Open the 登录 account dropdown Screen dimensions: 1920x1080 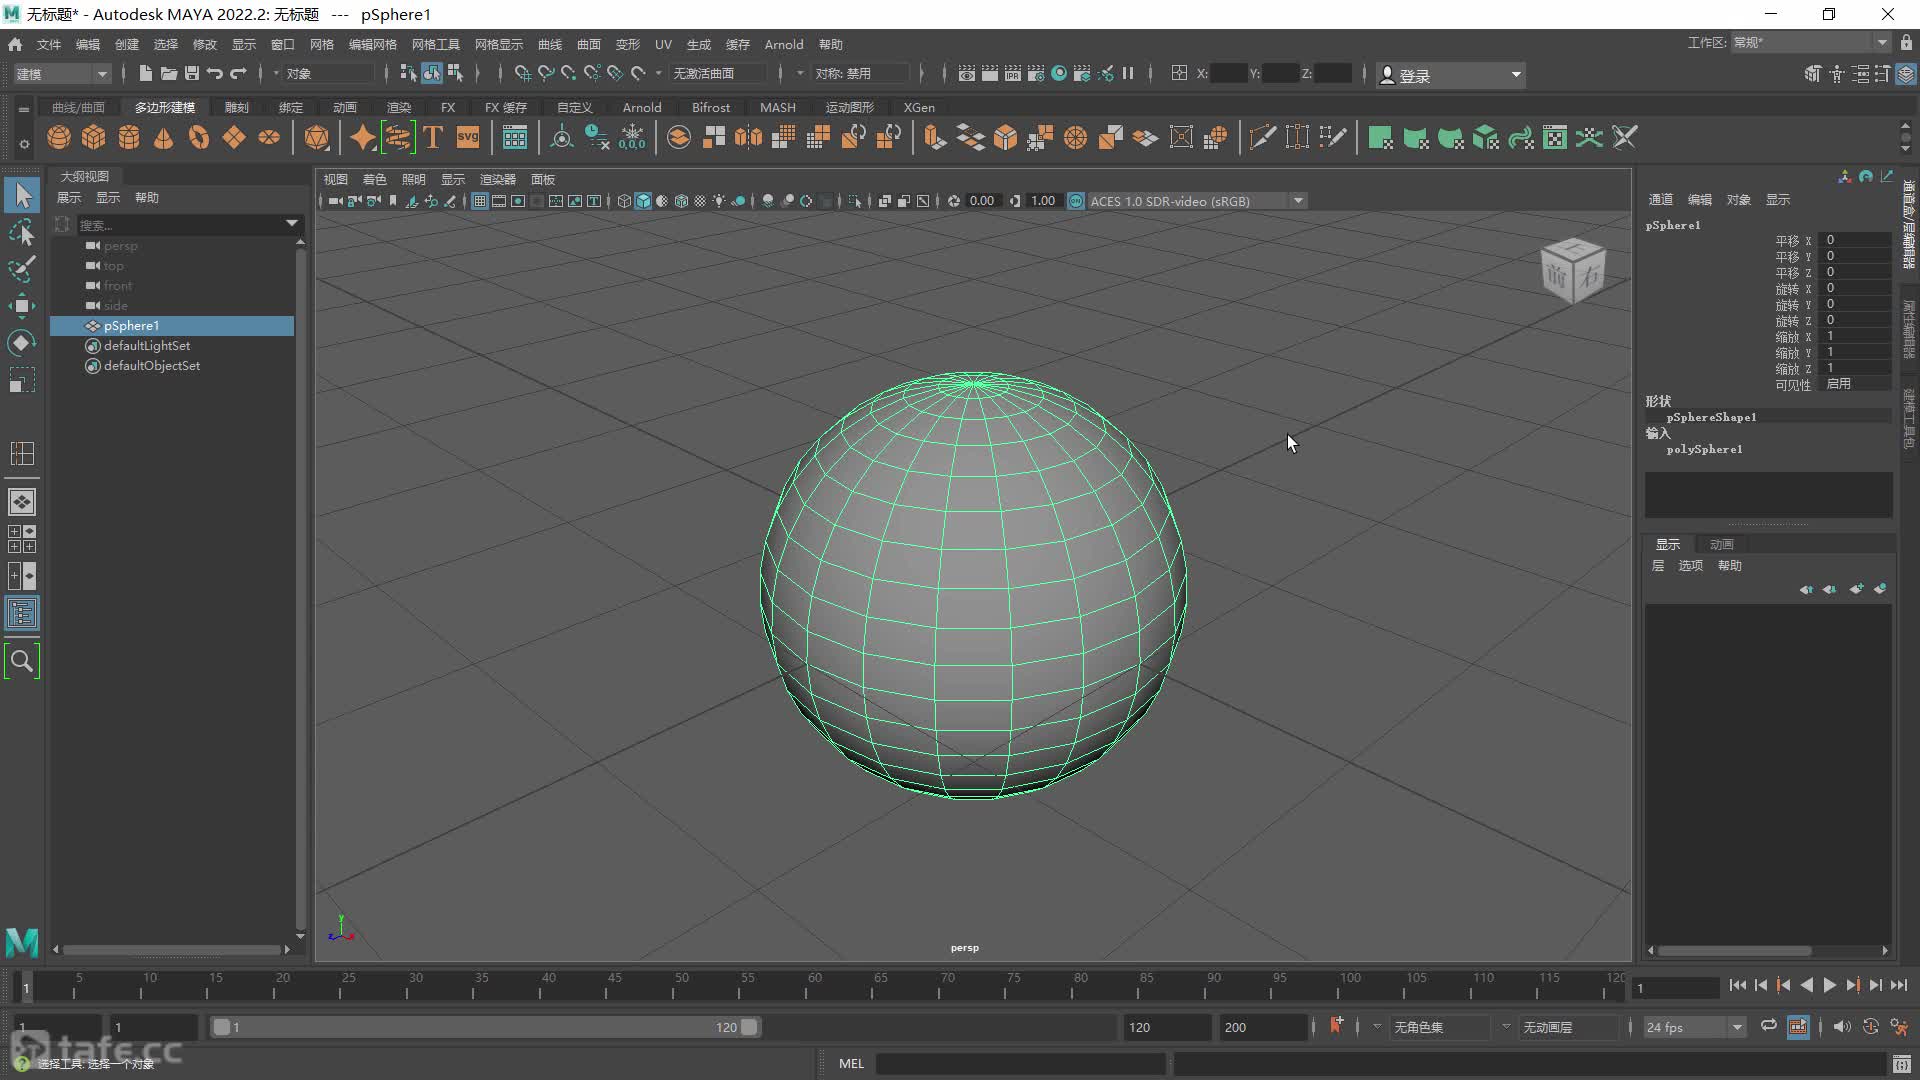coord(1450,75)
